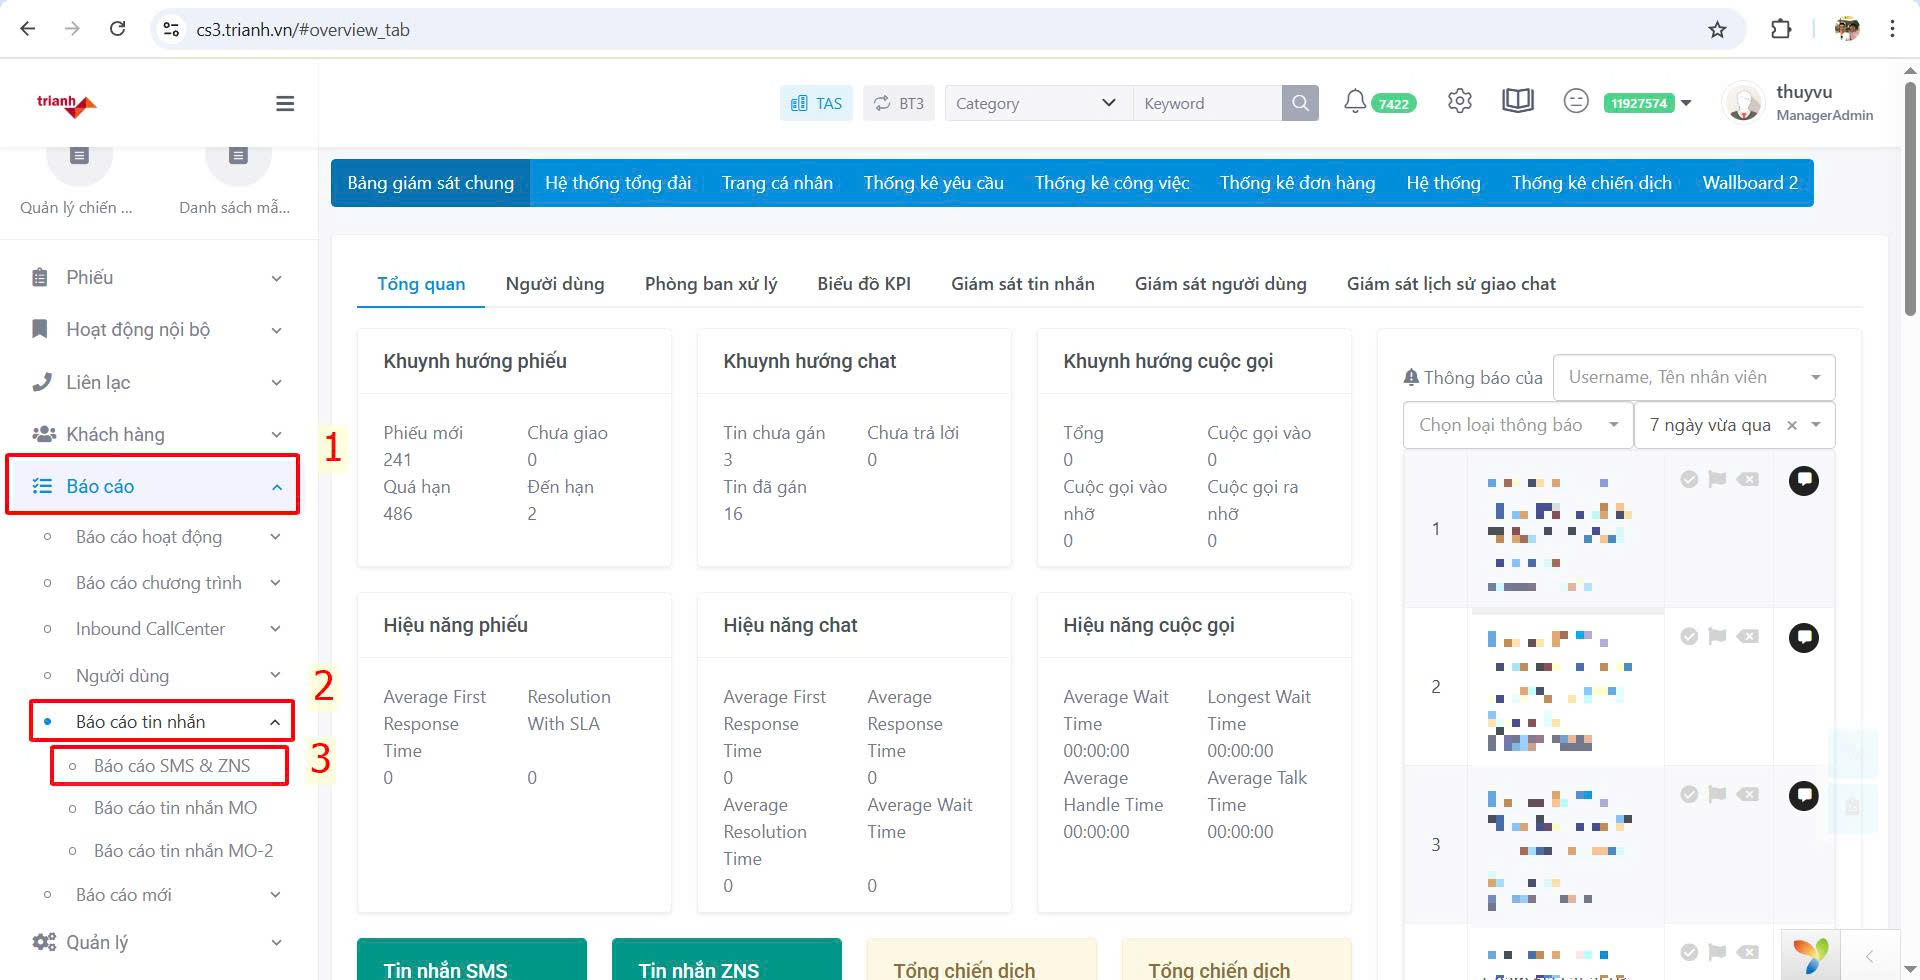Open the notifications bell

pyautogui.click(x=1355, y=101)
